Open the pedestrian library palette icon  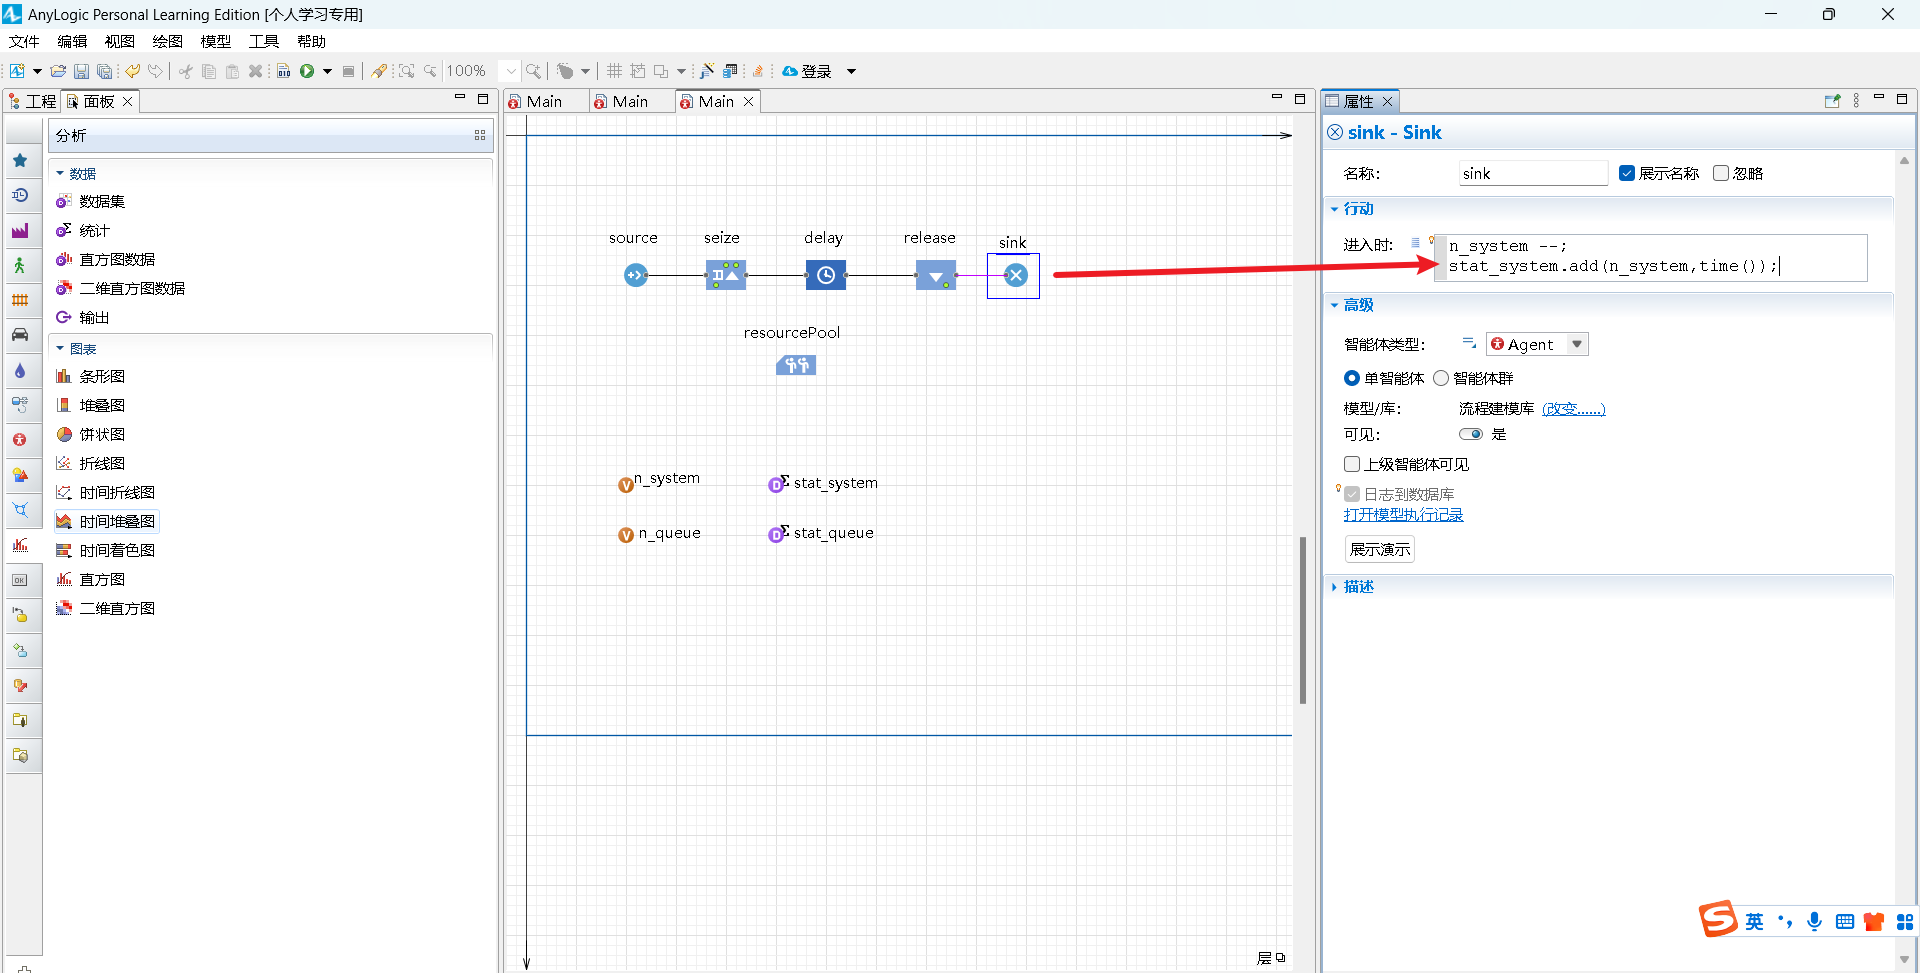pyautogui.click(x=20, y=265)
